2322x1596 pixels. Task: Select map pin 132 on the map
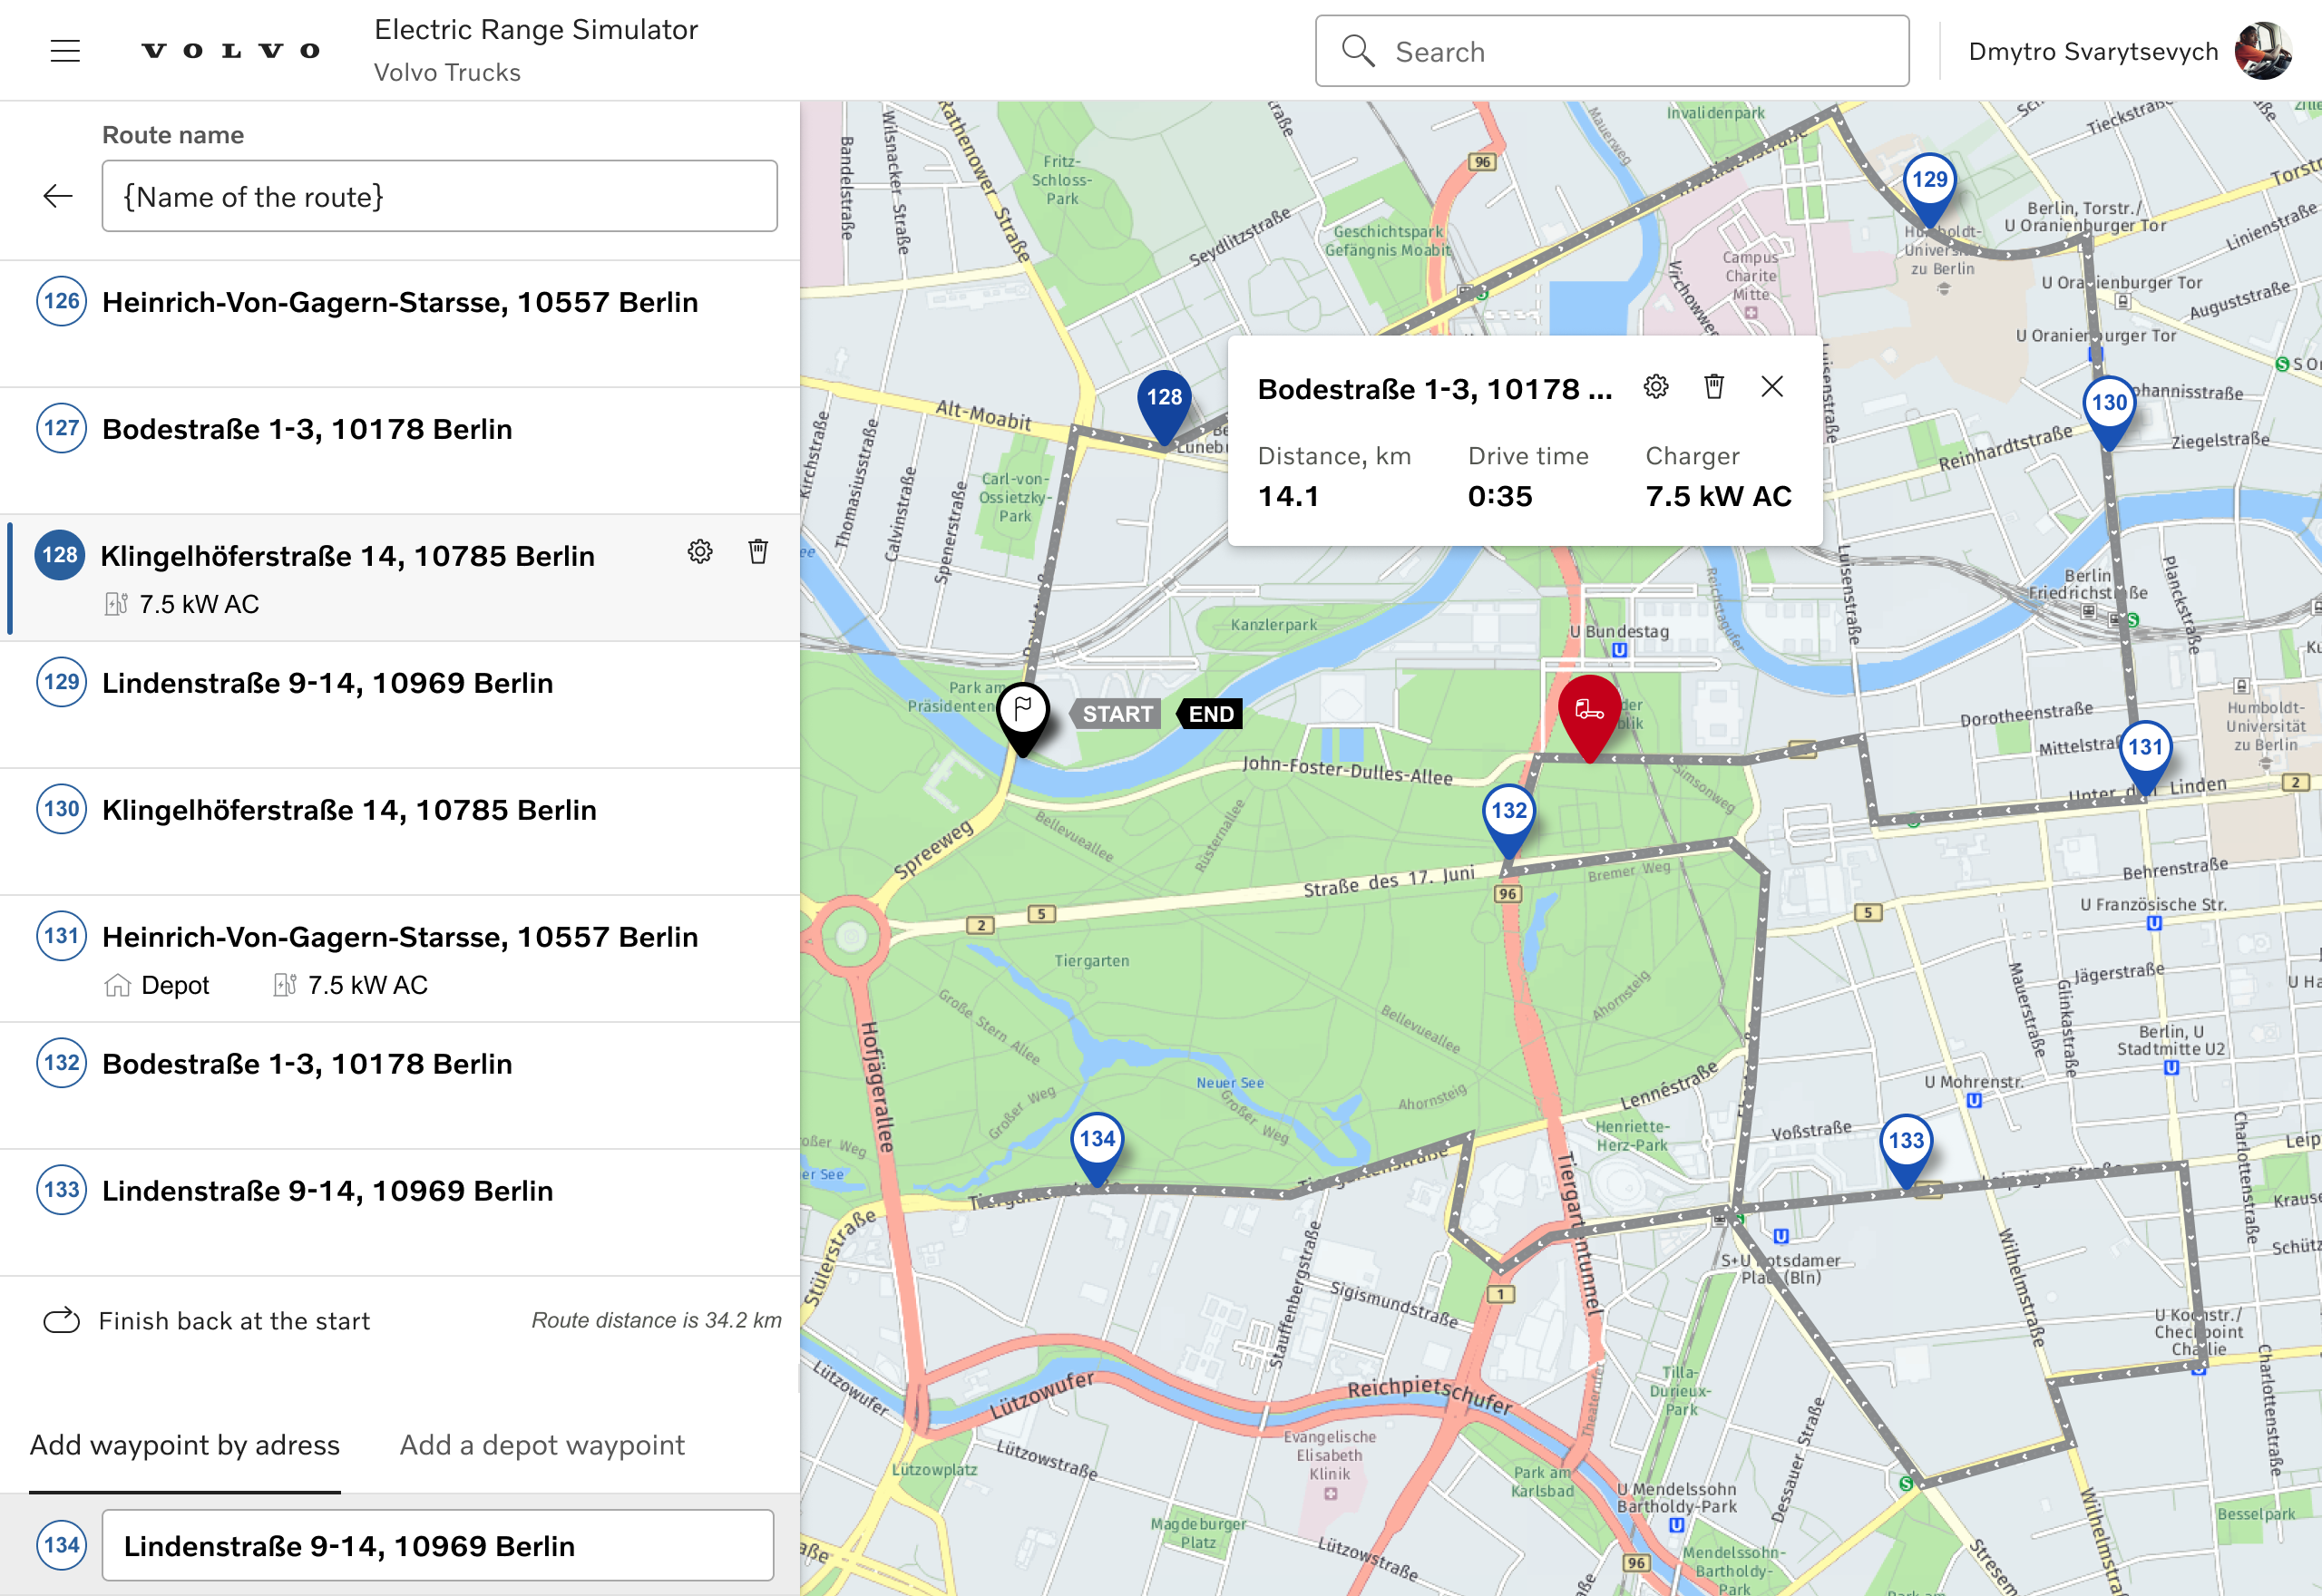point(1509,820)
